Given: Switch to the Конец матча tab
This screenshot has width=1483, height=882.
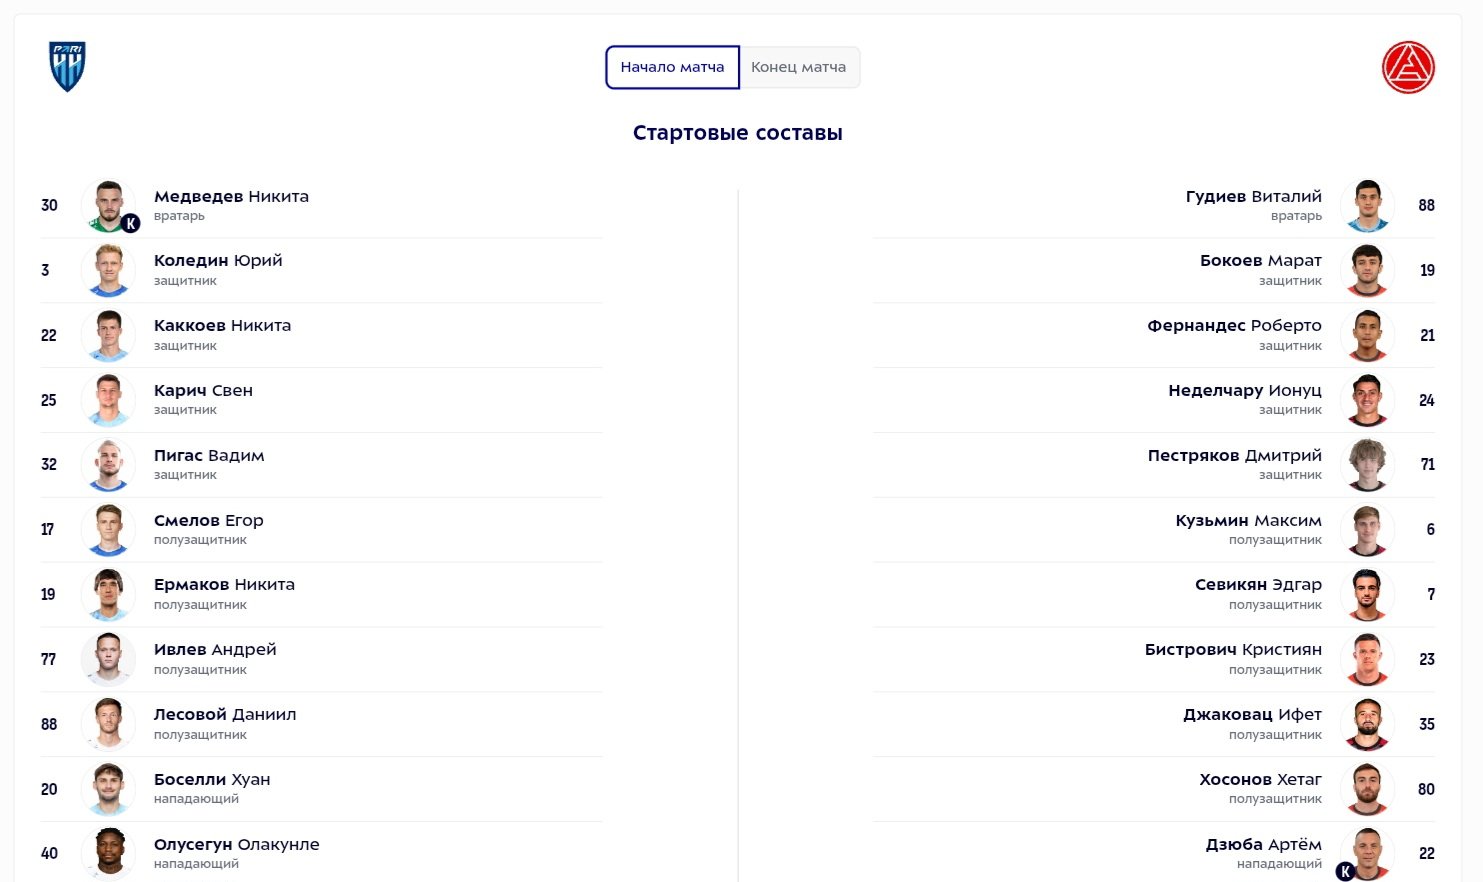Looking at the screenshot, I should [798, 67].
